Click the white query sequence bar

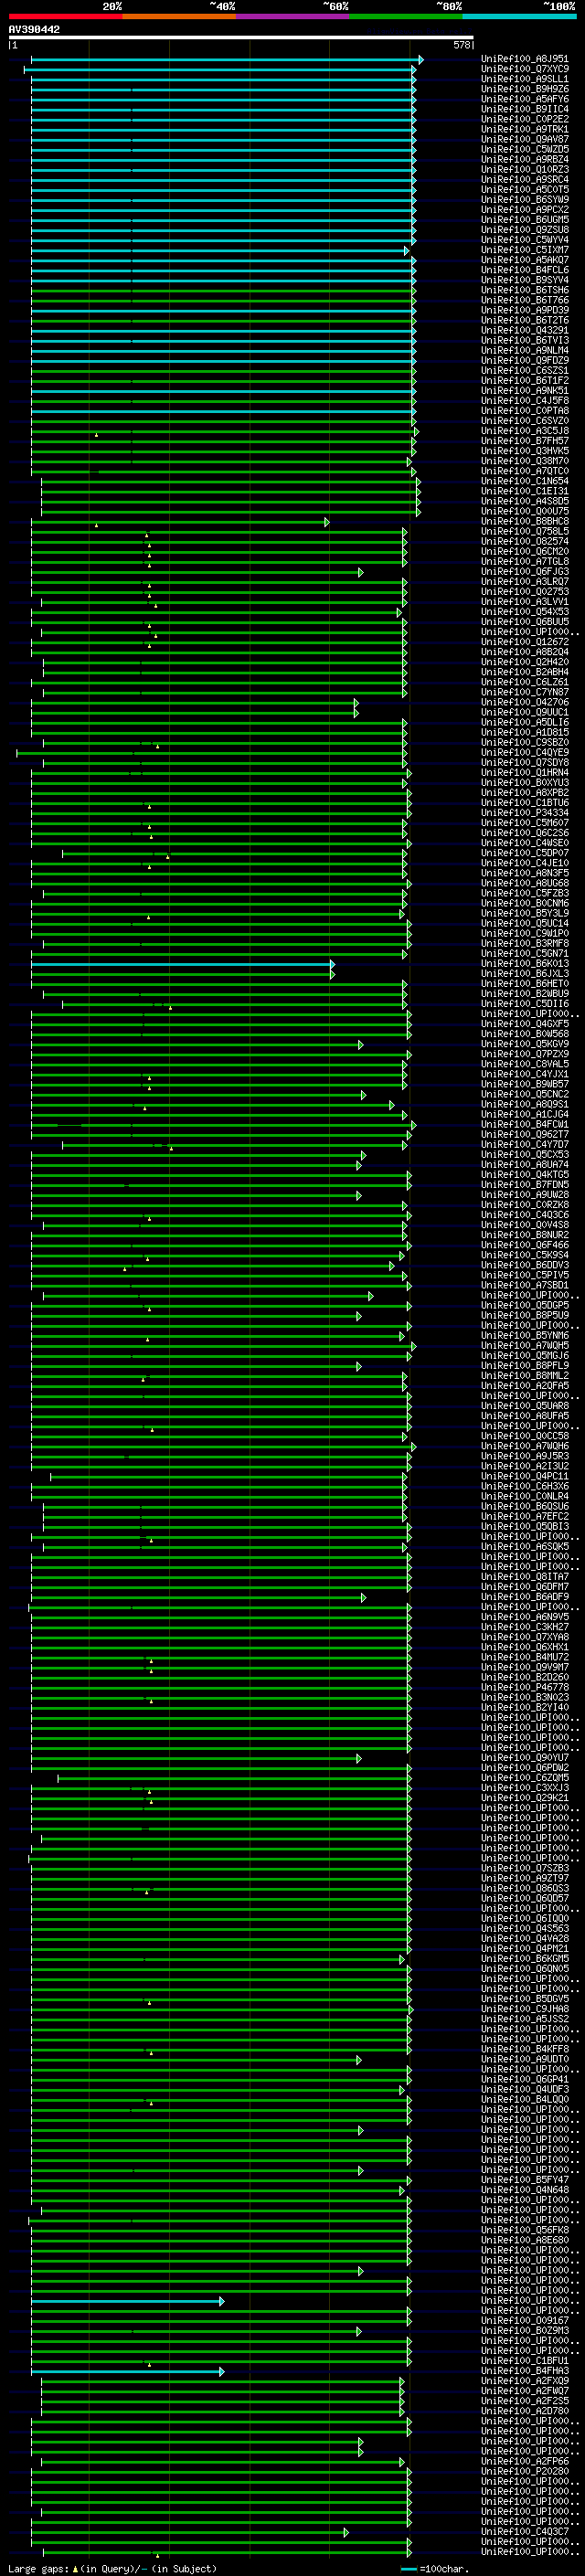point(241,38)
